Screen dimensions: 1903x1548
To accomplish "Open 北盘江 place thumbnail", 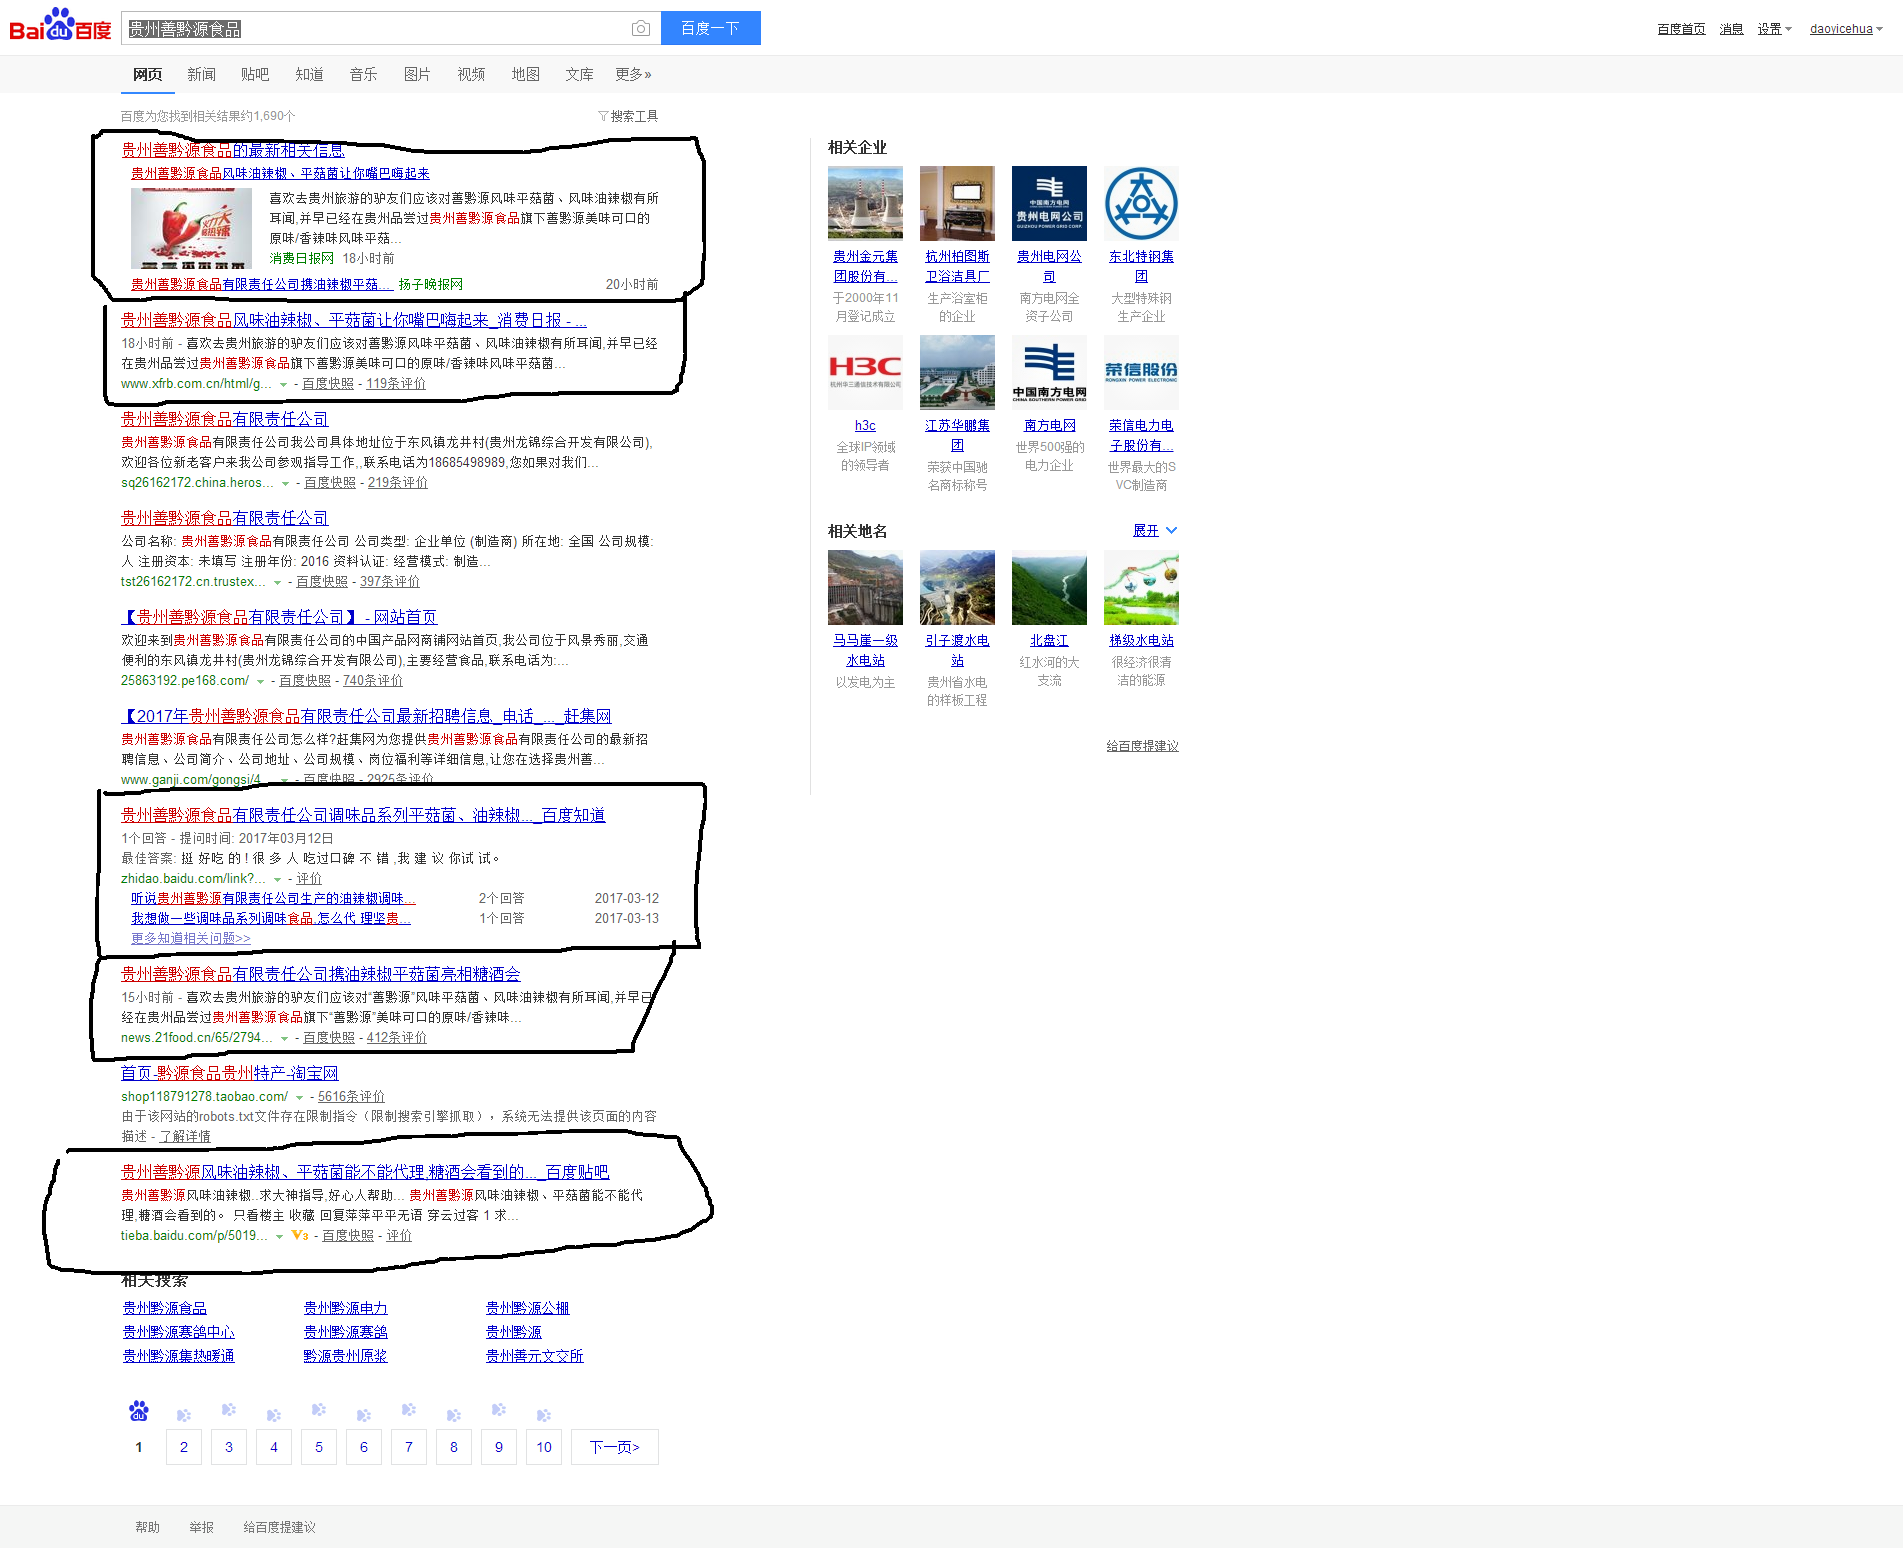I will click(x=1049, y=587).
